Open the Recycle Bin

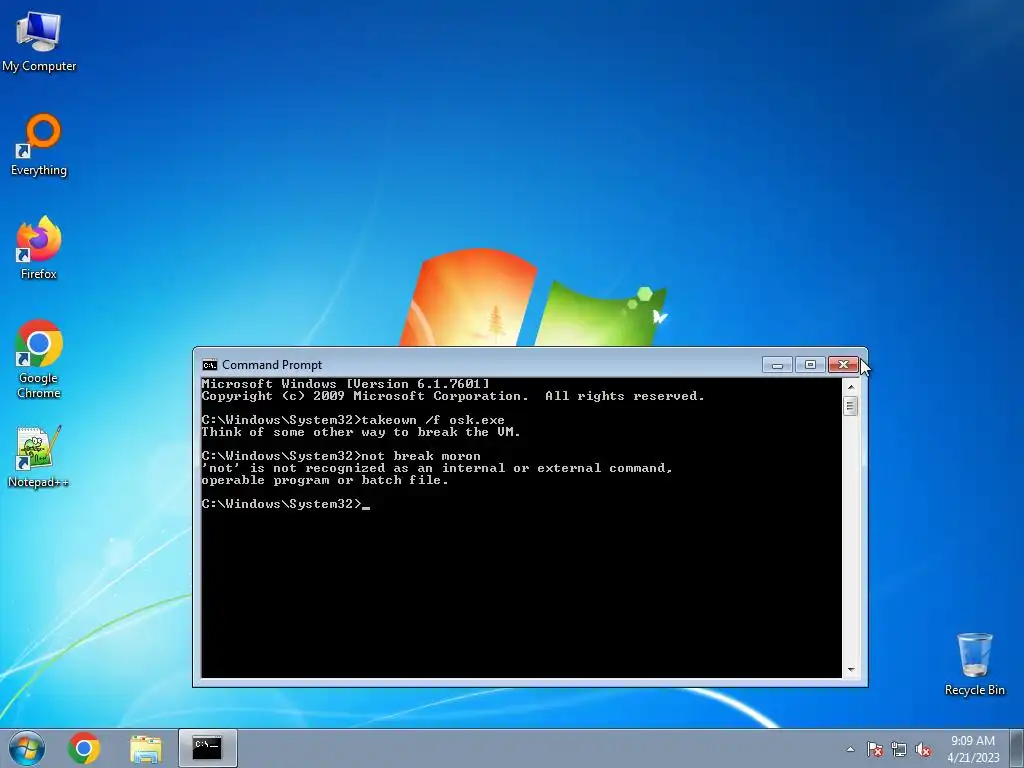[974, 664]
